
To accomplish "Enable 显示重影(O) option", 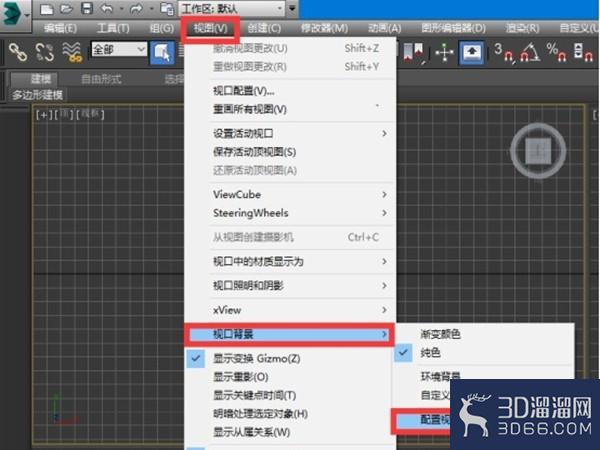I will click(x=290, y=377).
